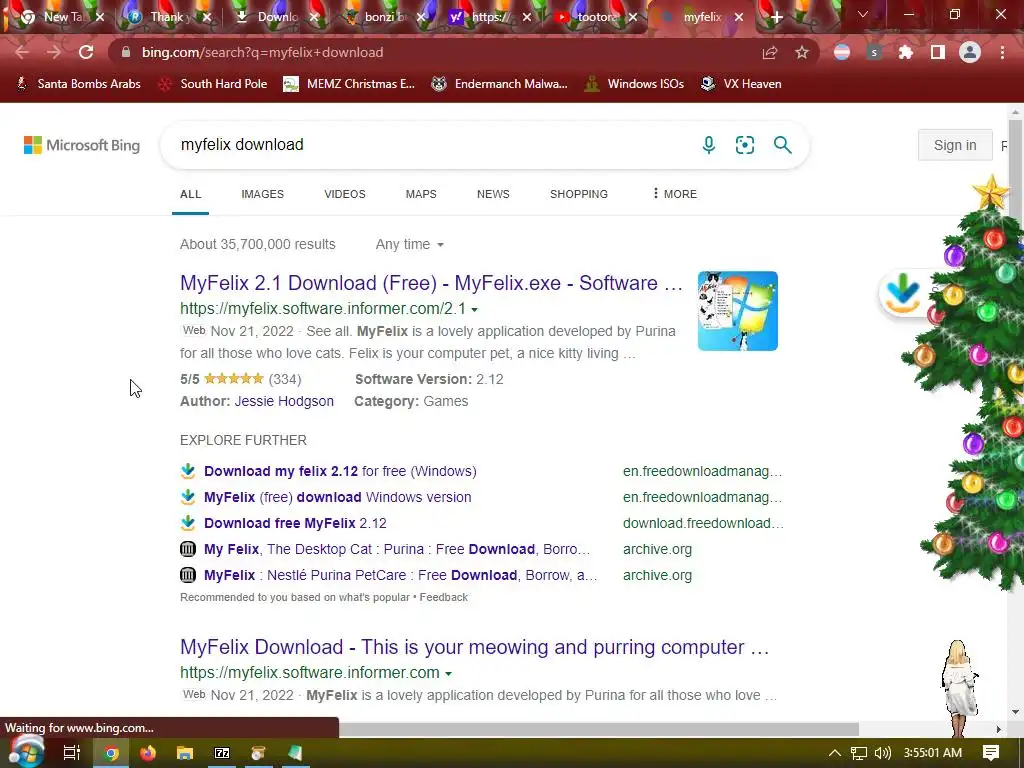Open the MORE search category menu

pos(675,194)
